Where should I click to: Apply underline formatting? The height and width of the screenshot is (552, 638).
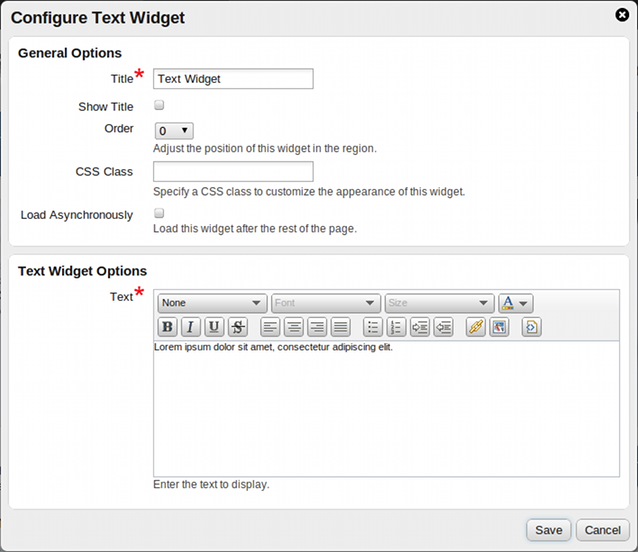pyautogui.click(x=214, y=327)
